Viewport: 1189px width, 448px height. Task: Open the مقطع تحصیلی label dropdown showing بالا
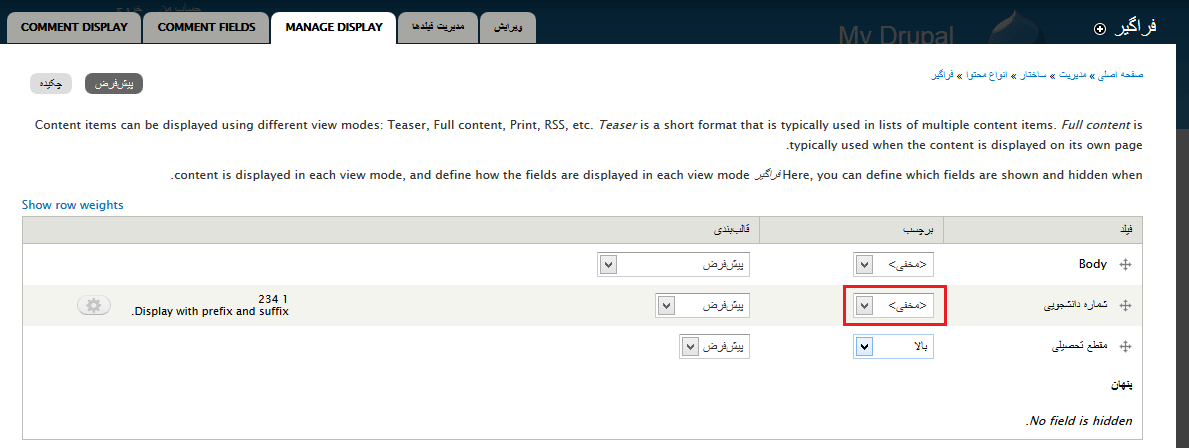tap(893, 346)
